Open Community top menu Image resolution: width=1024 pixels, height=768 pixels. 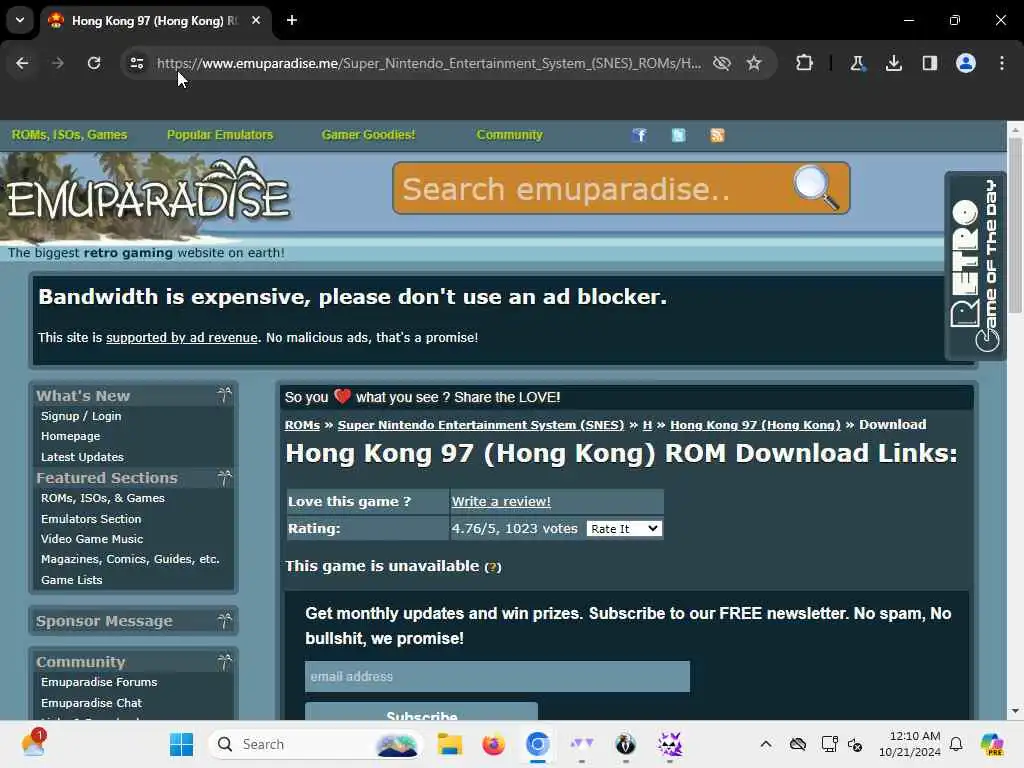click(509, 135)
